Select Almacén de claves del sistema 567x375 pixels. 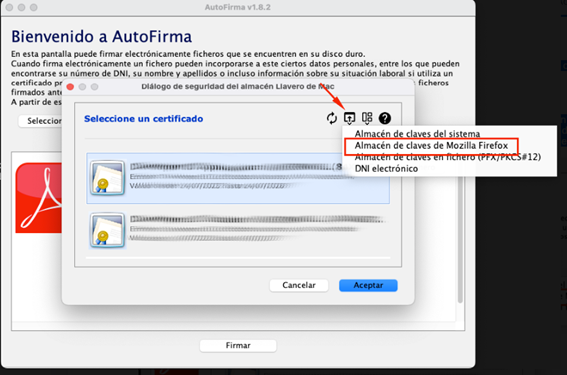pos(417,134)
